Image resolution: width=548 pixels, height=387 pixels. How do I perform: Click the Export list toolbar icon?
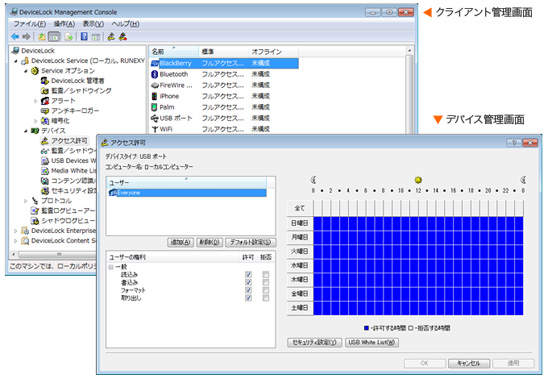pyautogui.click(x=69, y=36)
